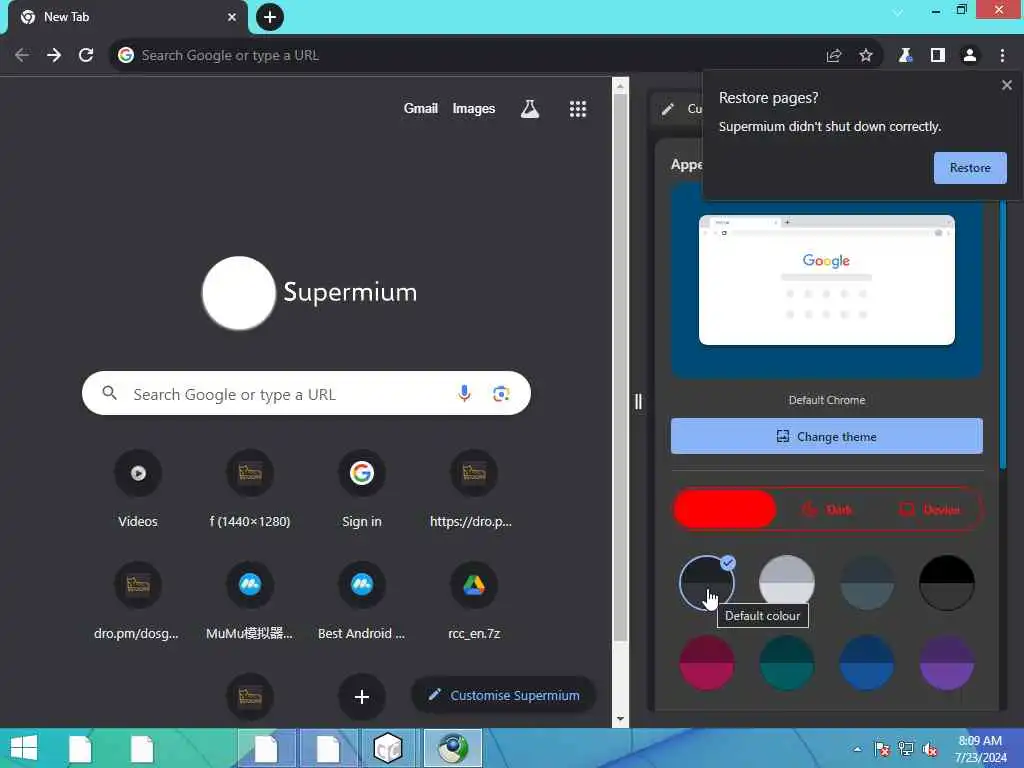Screen dimensions: 1024x768
Task: Open the Action Center flag tray icon
Action: click(882, 748)
